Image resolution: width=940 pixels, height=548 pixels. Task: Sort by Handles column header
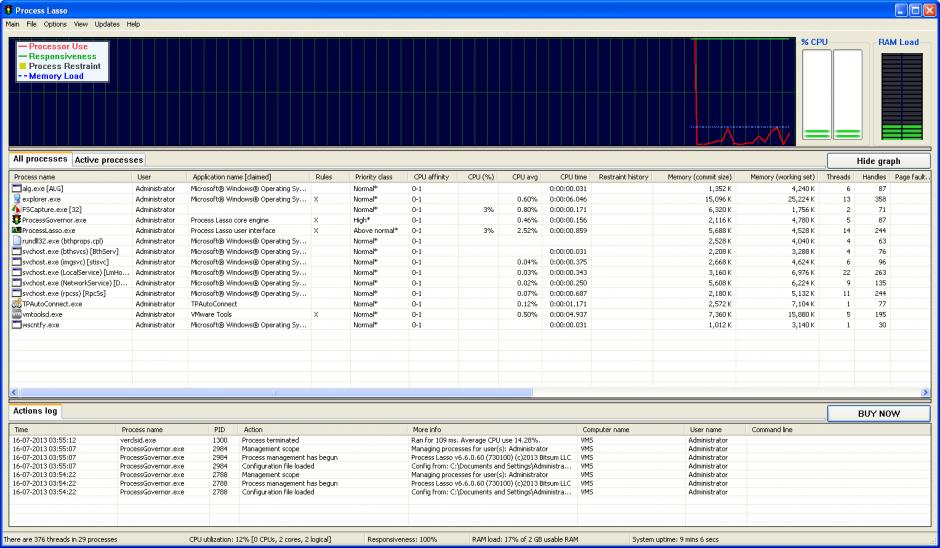(x=873, y=177)
